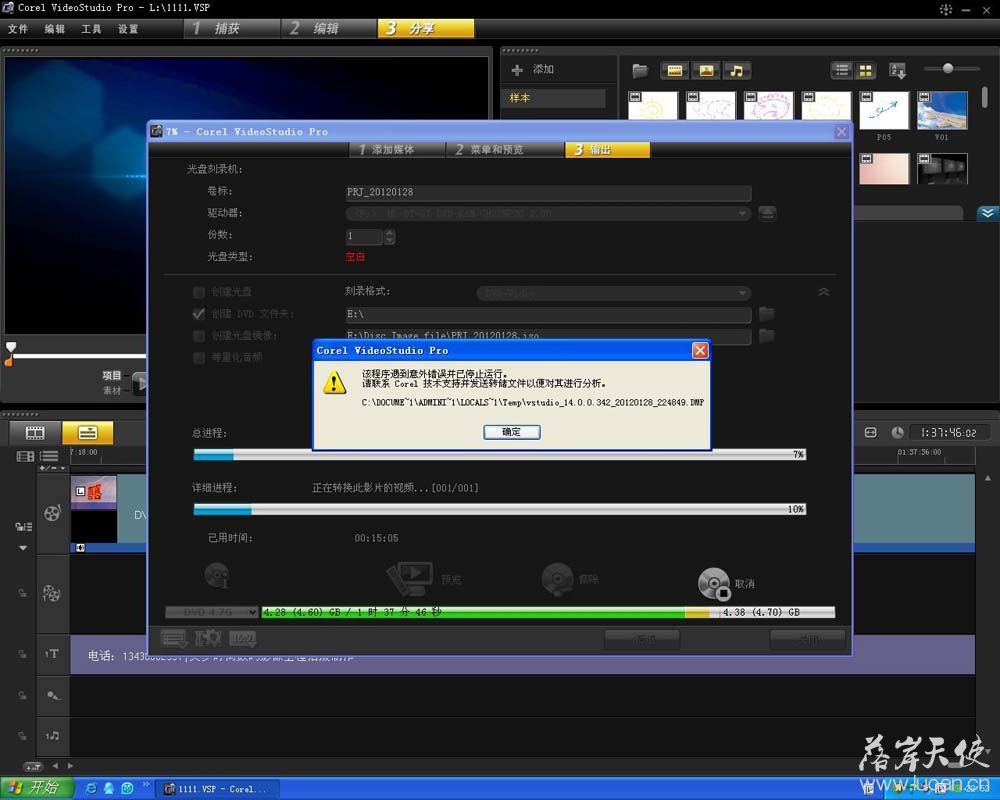Image resolution: width=1000 pixels, height=800 pixels.
Task: Click the overlay track icon
Action: (51, 594)
